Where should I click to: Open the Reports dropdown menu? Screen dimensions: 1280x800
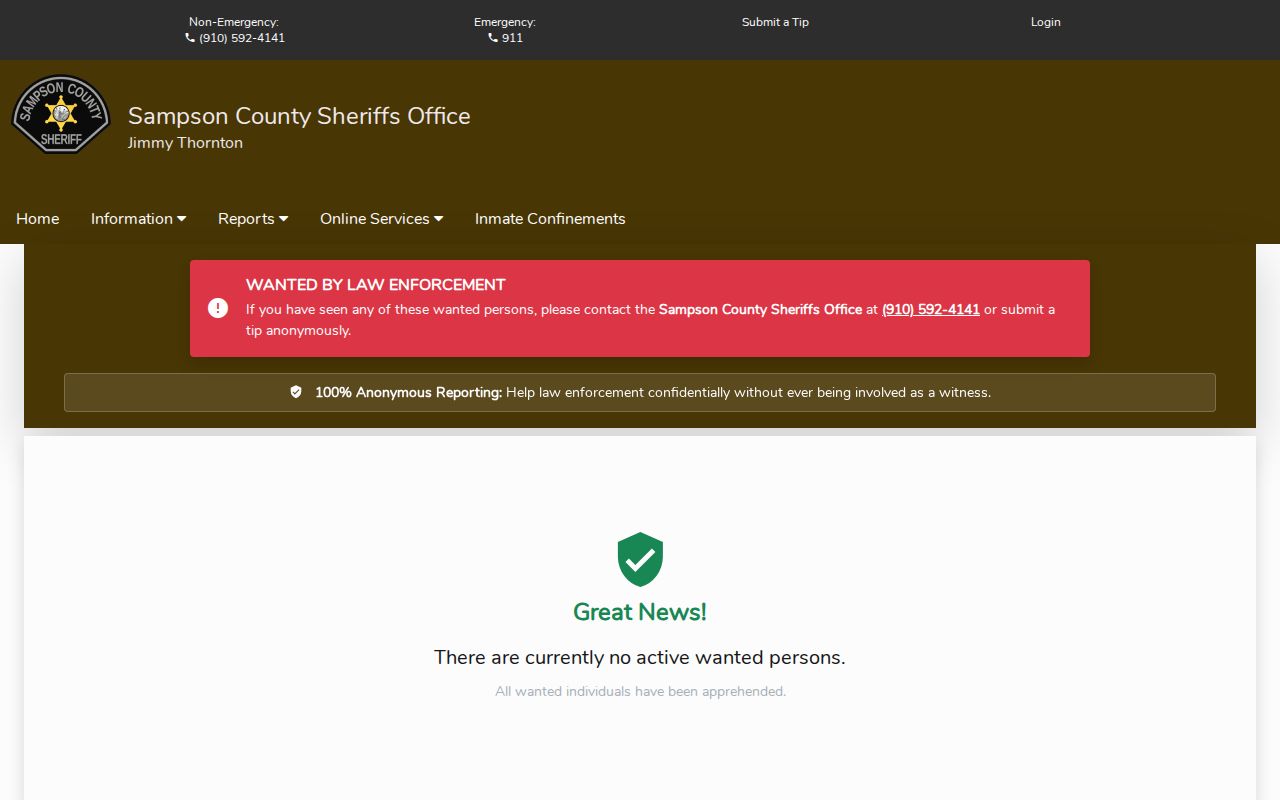click(253, 219)
